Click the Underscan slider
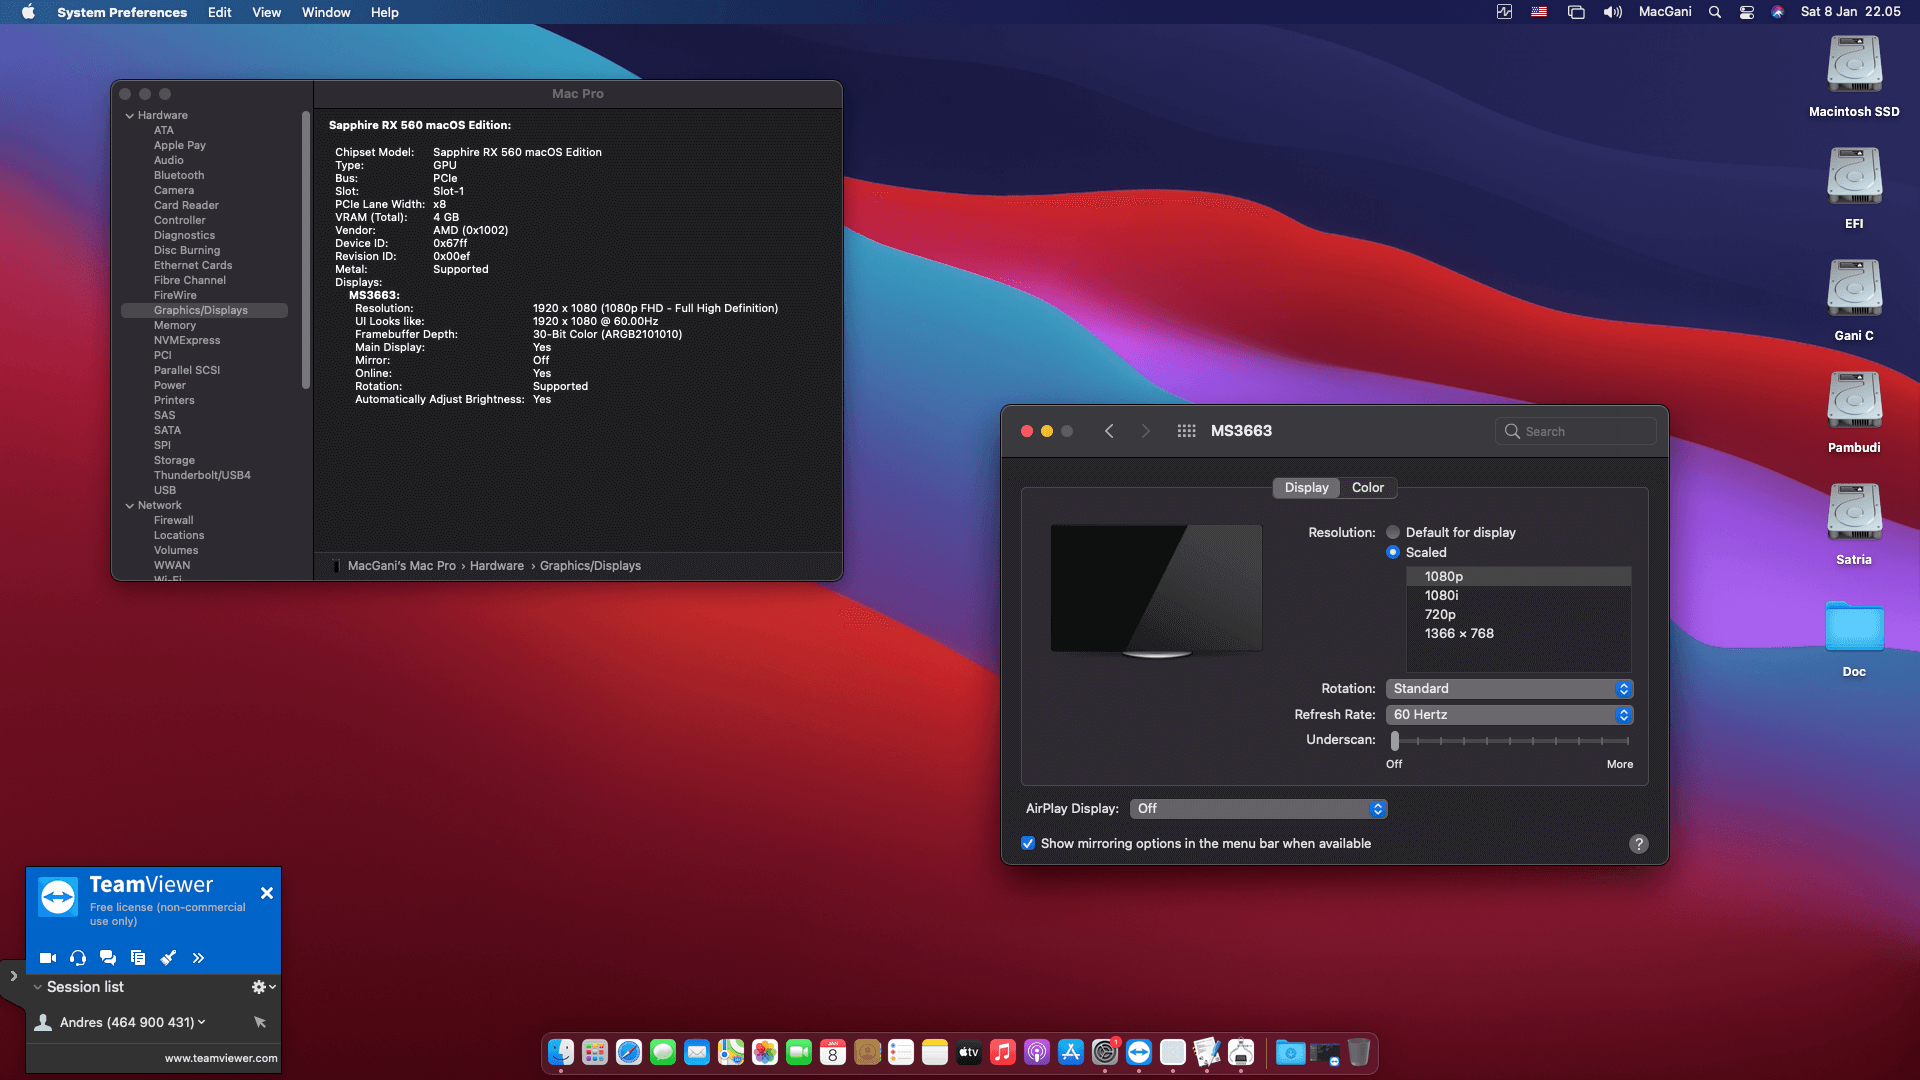 (1396, 740)
